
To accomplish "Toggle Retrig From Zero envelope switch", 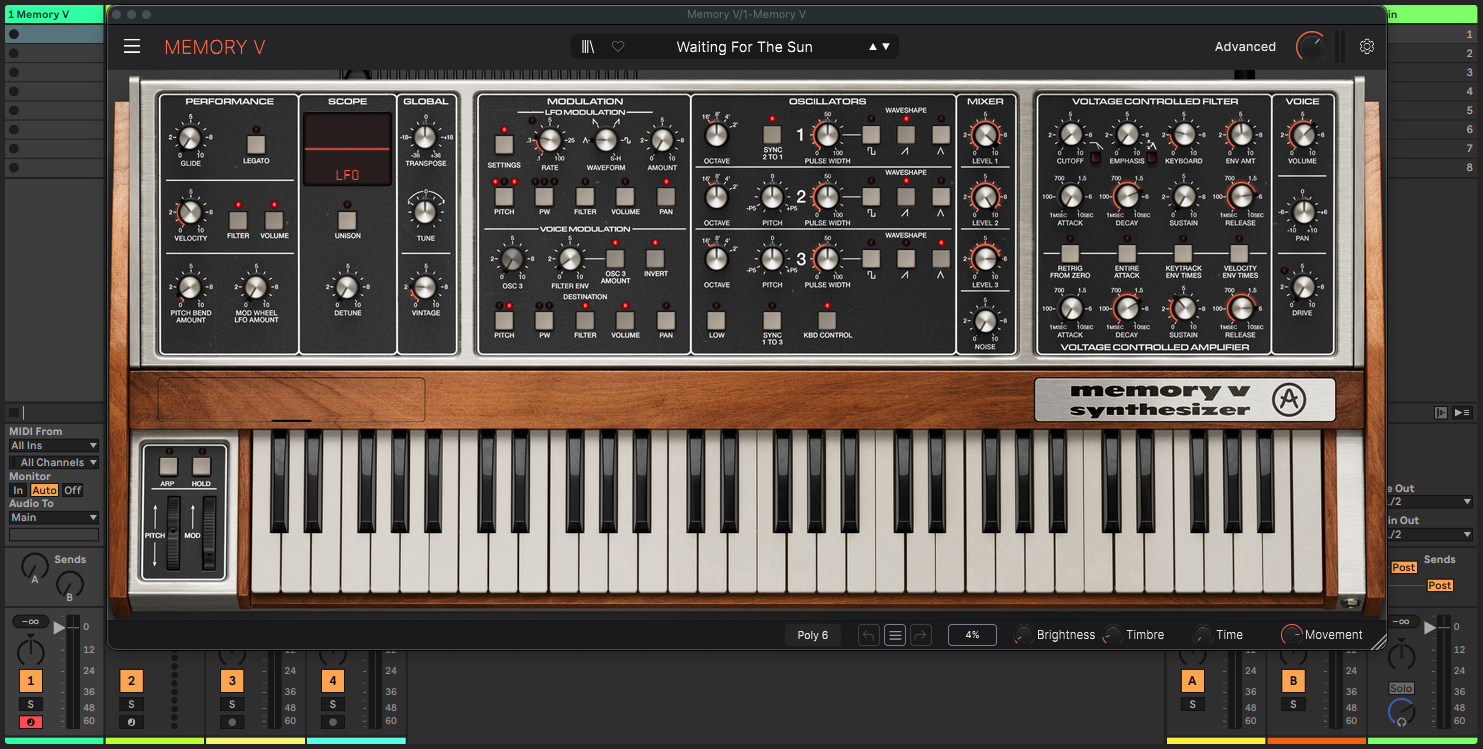I will coord(1070,253).
